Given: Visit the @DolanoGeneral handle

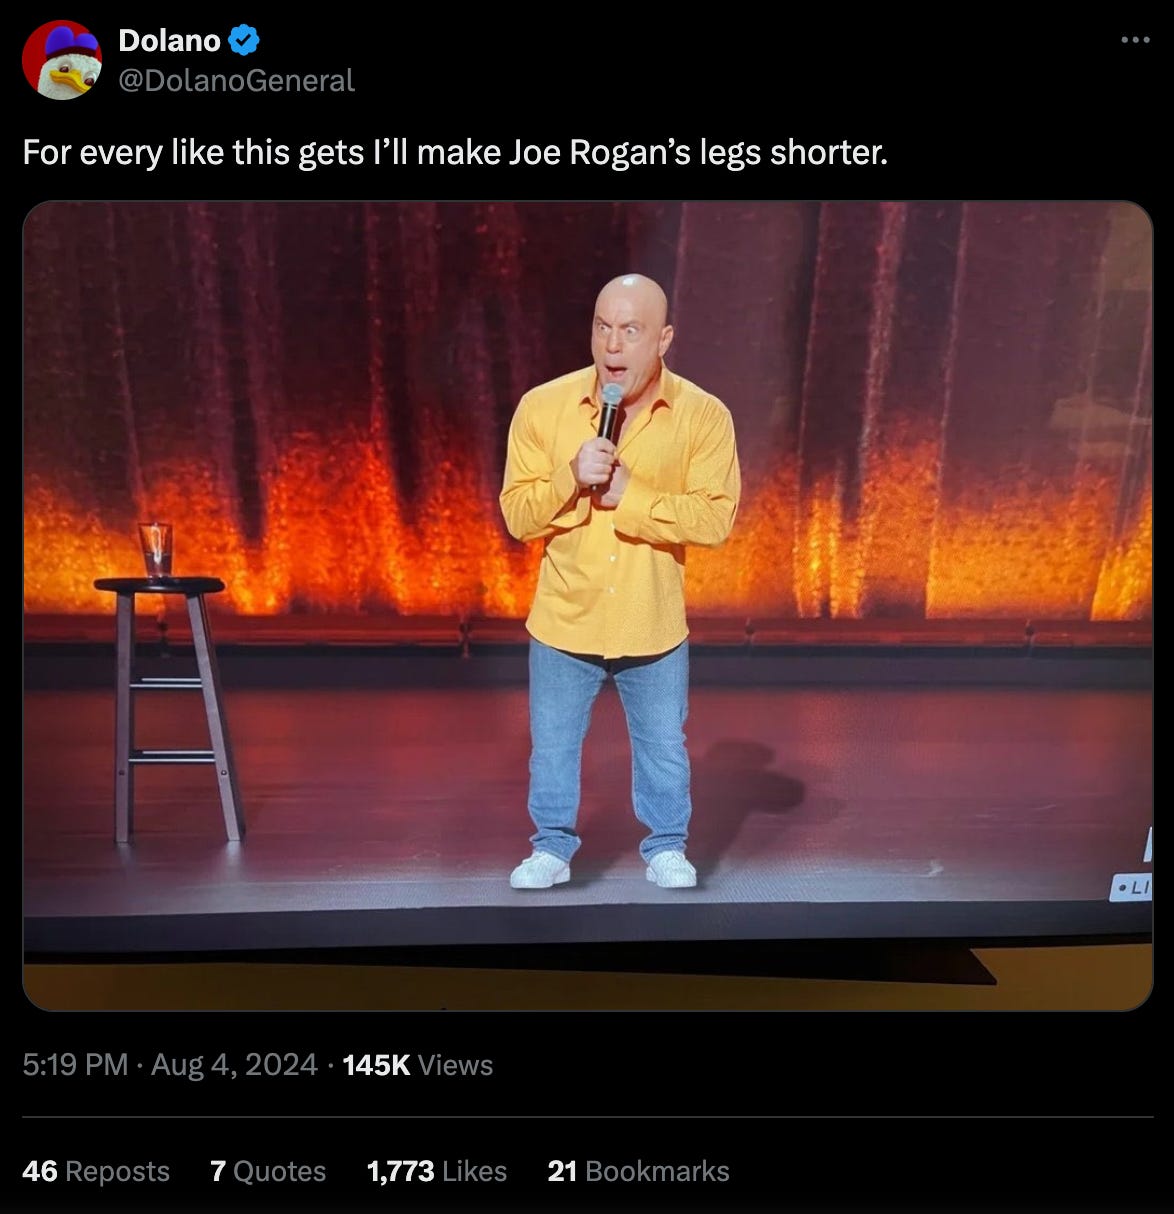Looking at the screenshot, I should pyautogui.click(x=236, y=80).
